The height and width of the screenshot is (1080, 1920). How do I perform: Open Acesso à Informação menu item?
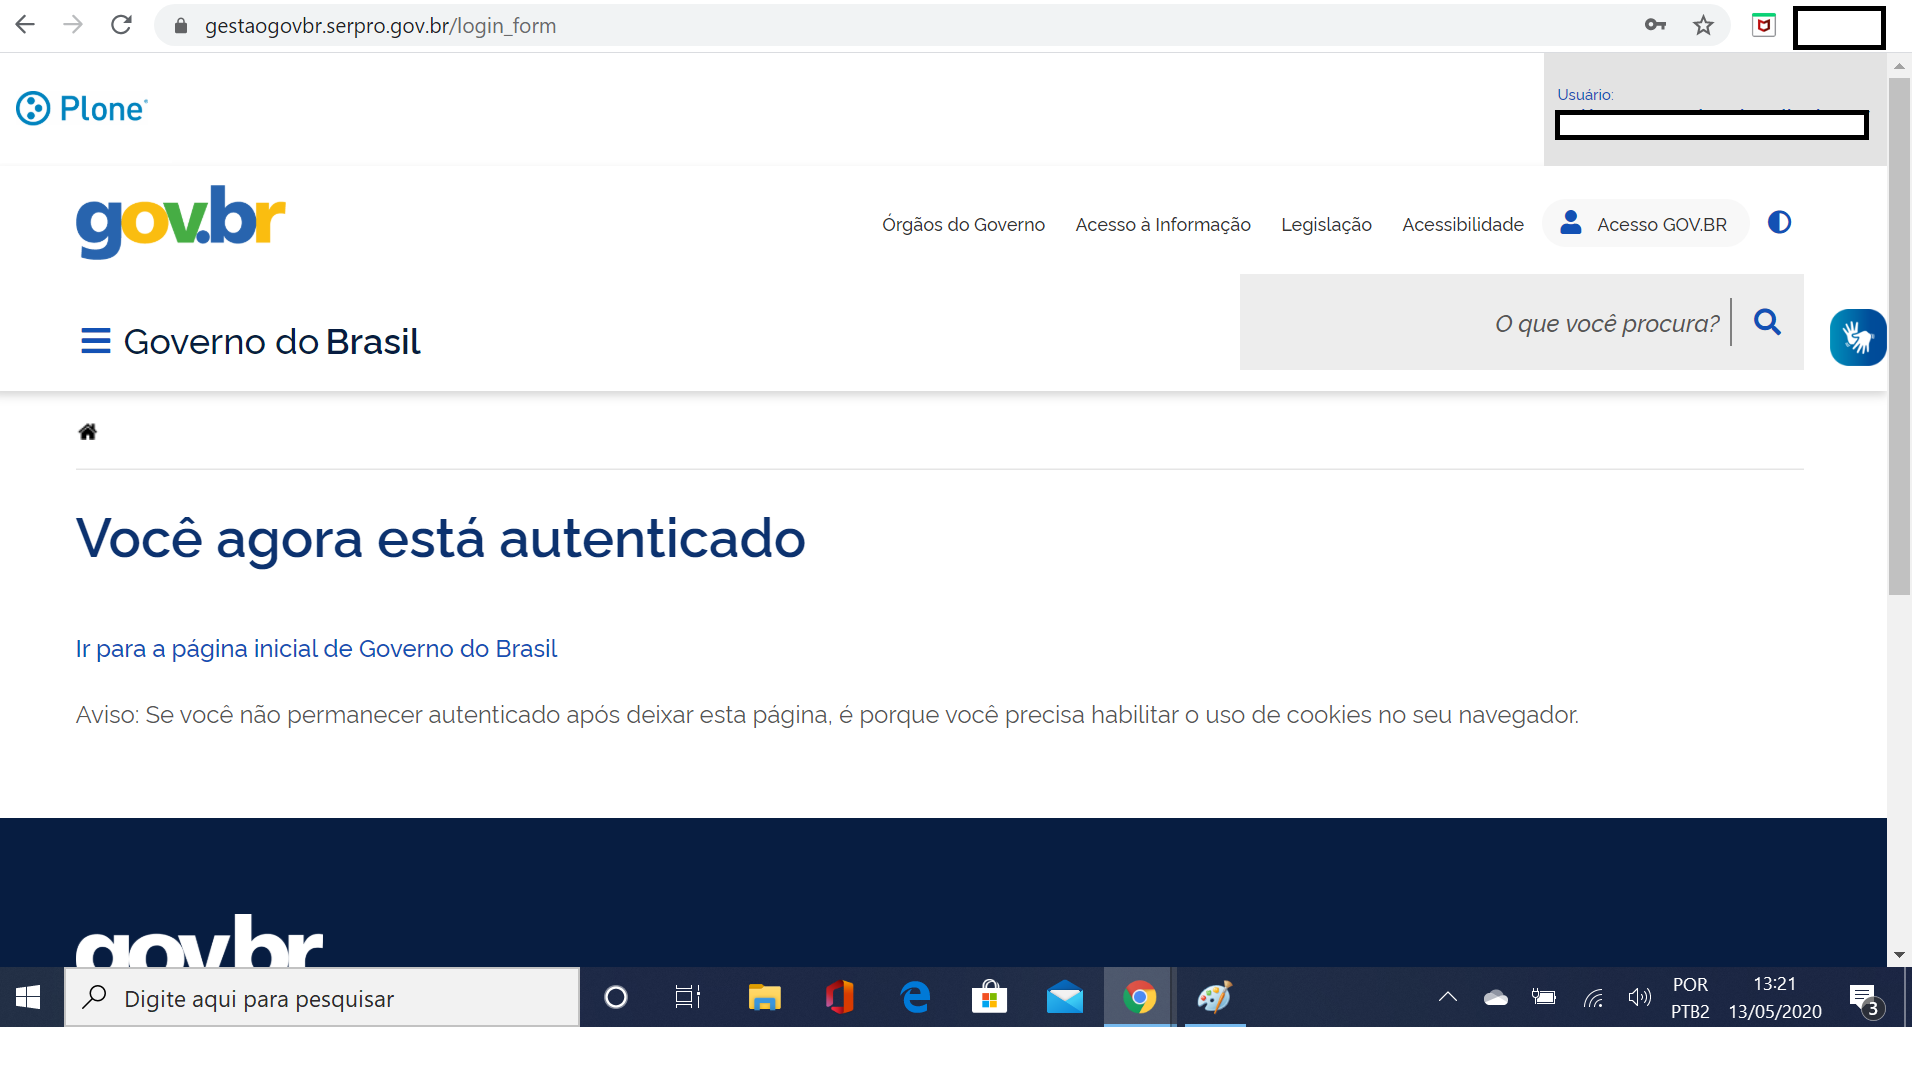tap(1162, 225)
